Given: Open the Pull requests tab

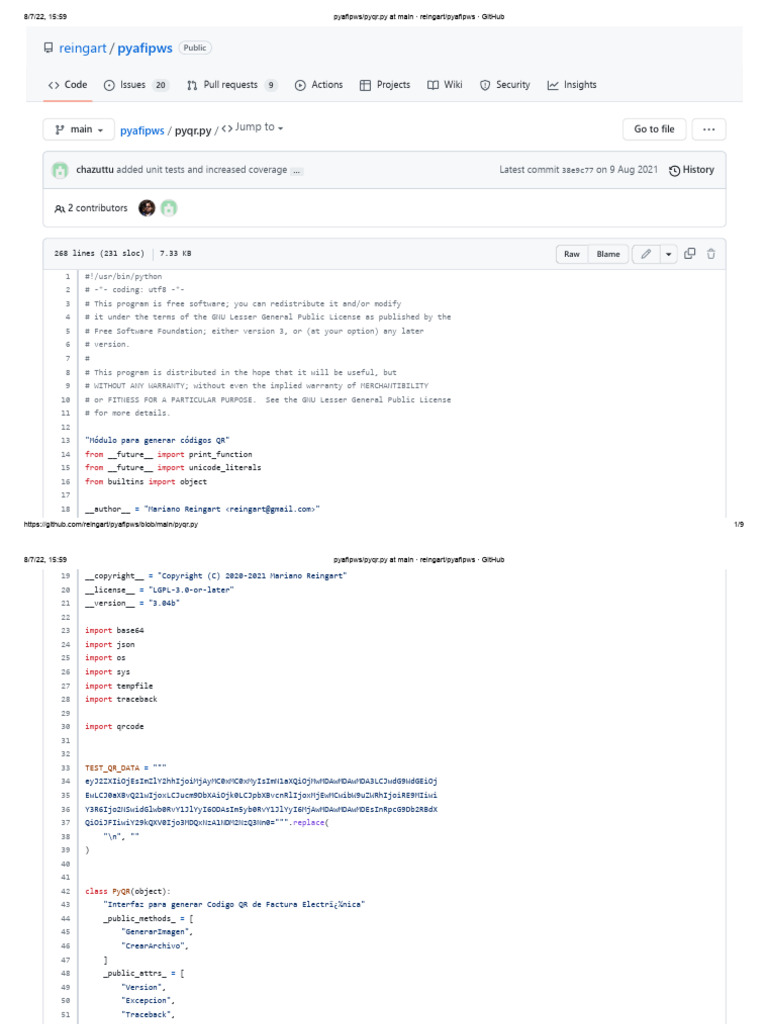Looking at the screenshot, I should 232,85.
